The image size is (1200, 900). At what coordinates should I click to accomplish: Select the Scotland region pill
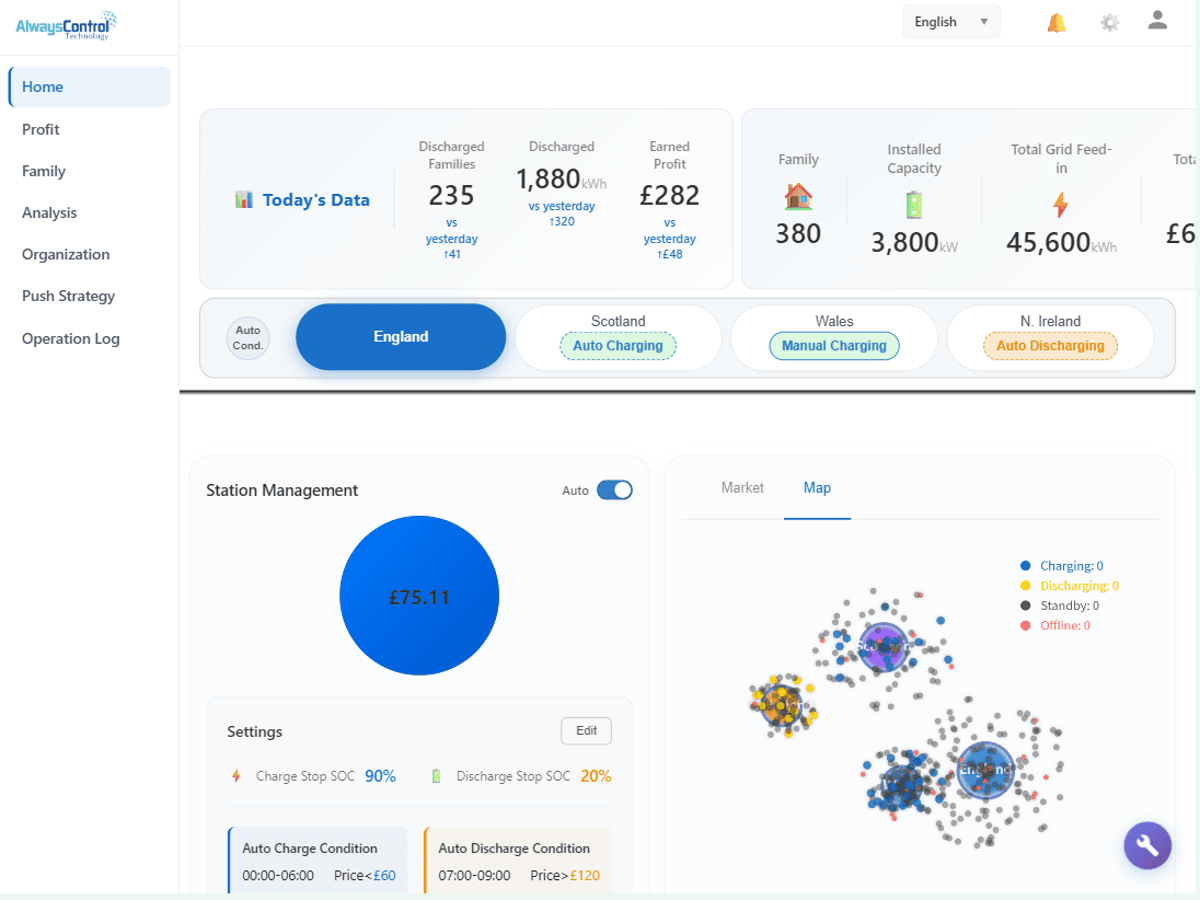[x=618, y=337]
